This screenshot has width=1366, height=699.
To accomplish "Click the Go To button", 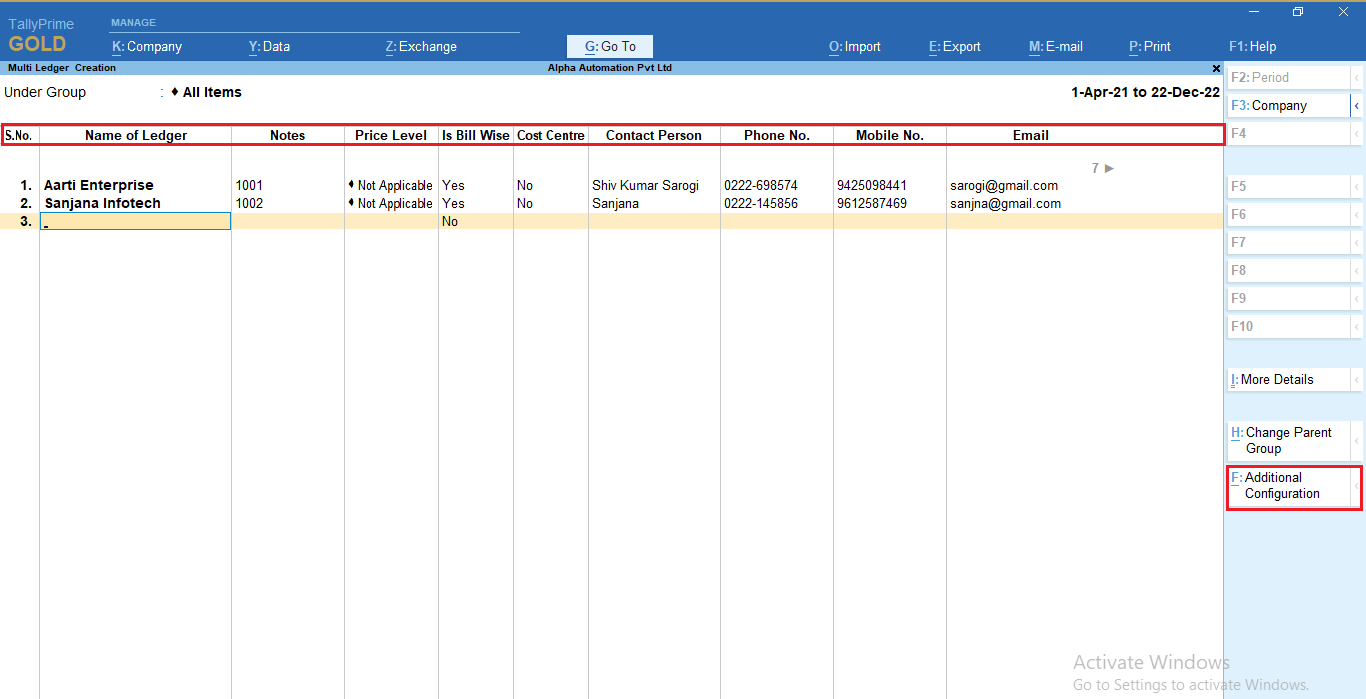I will (610, 46).
